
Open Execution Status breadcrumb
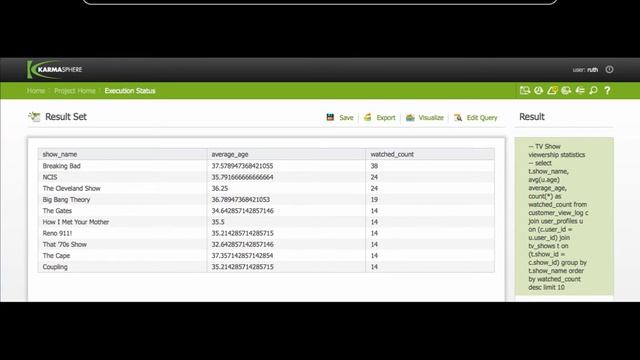pyautogui.click(x=130, y=91)
